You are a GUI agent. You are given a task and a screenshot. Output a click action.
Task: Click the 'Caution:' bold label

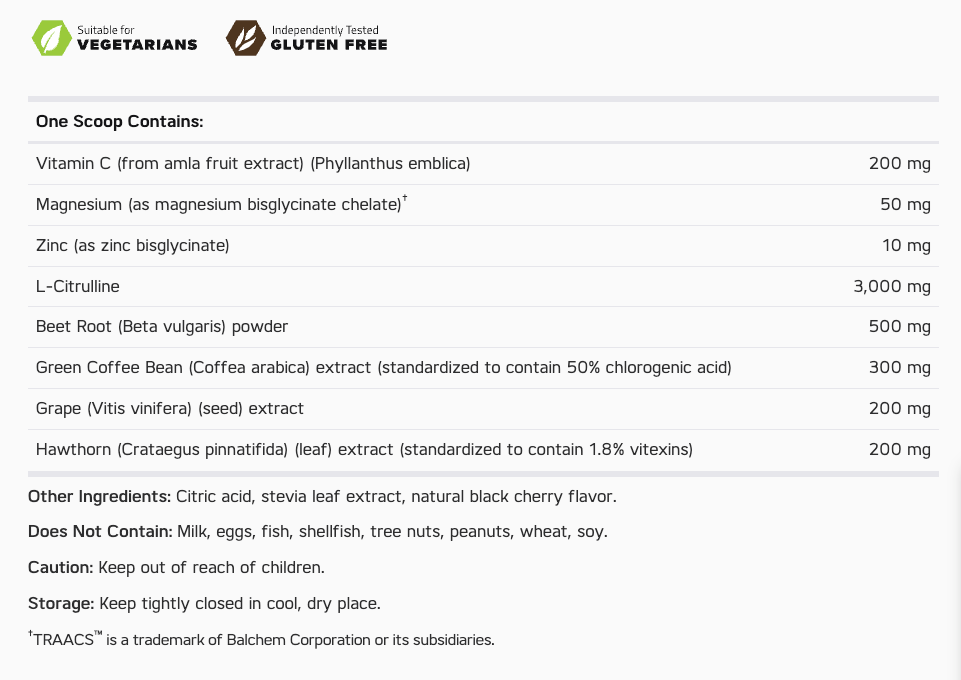click(x=61, y=568)
